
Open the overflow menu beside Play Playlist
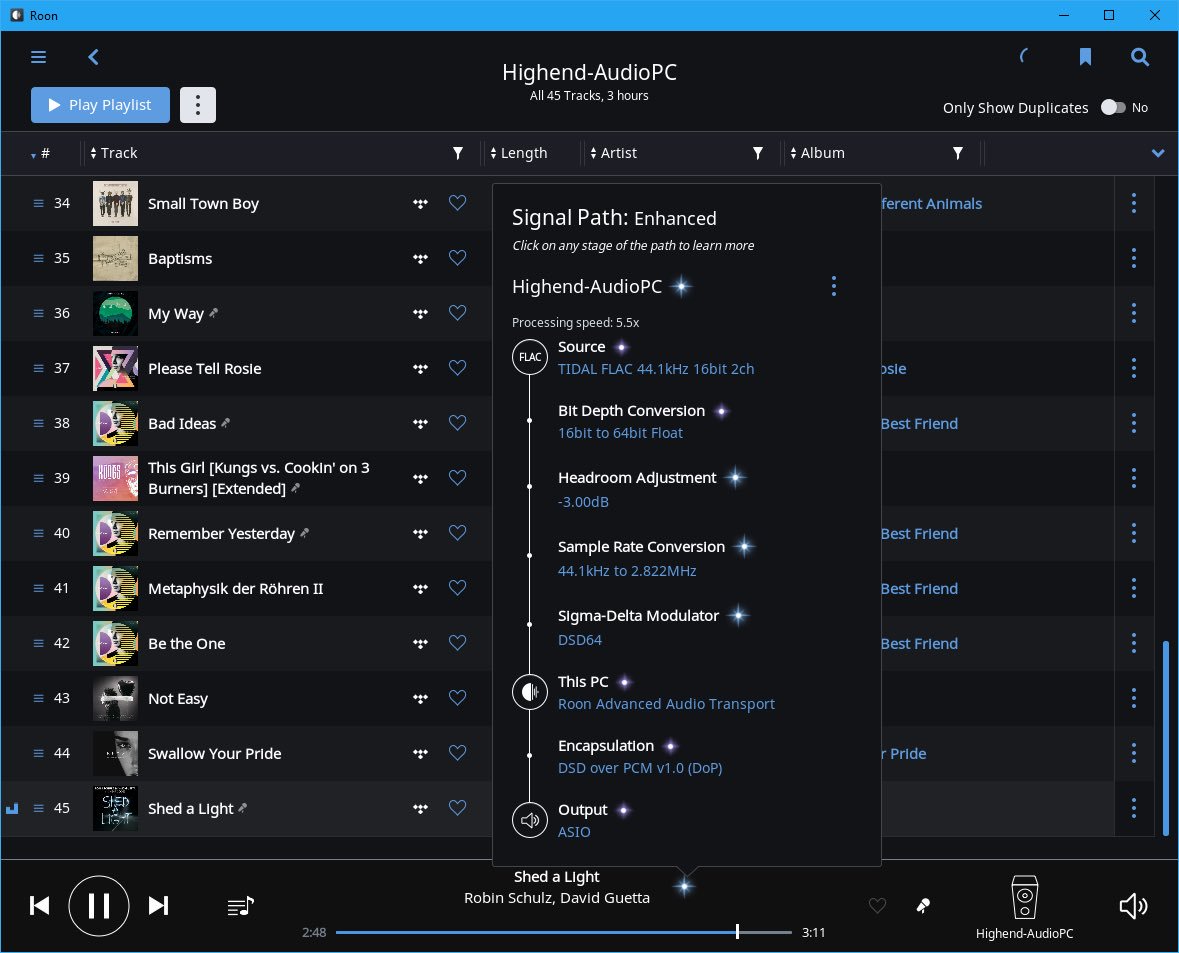click(x=197, y=104)
